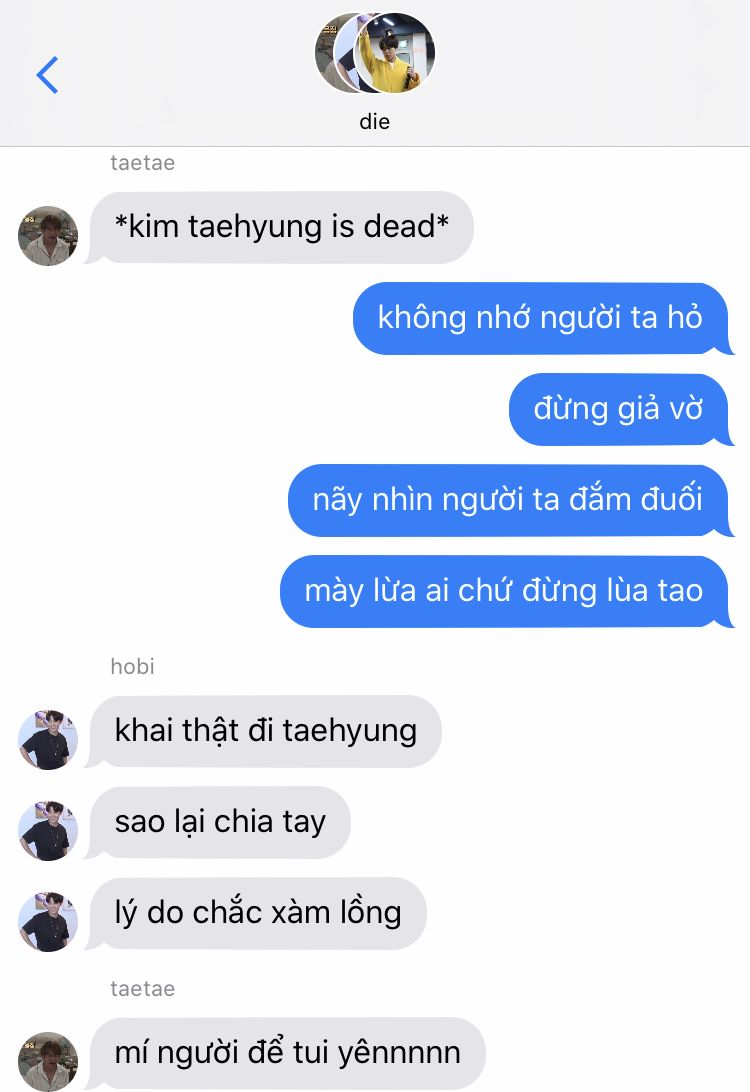Select the 'khai thật đi taehyung' bubble
This screenshot has width=750, height=1092.
264,731
